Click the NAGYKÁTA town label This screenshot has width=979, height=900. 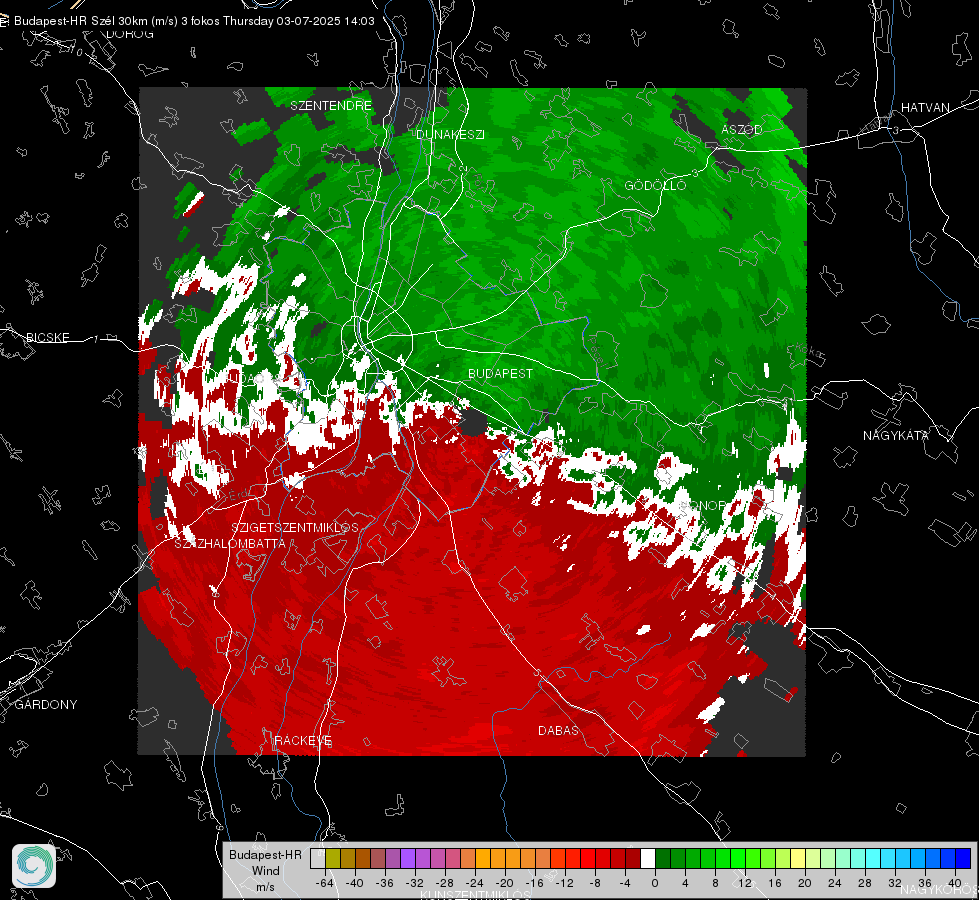point(895,435)
